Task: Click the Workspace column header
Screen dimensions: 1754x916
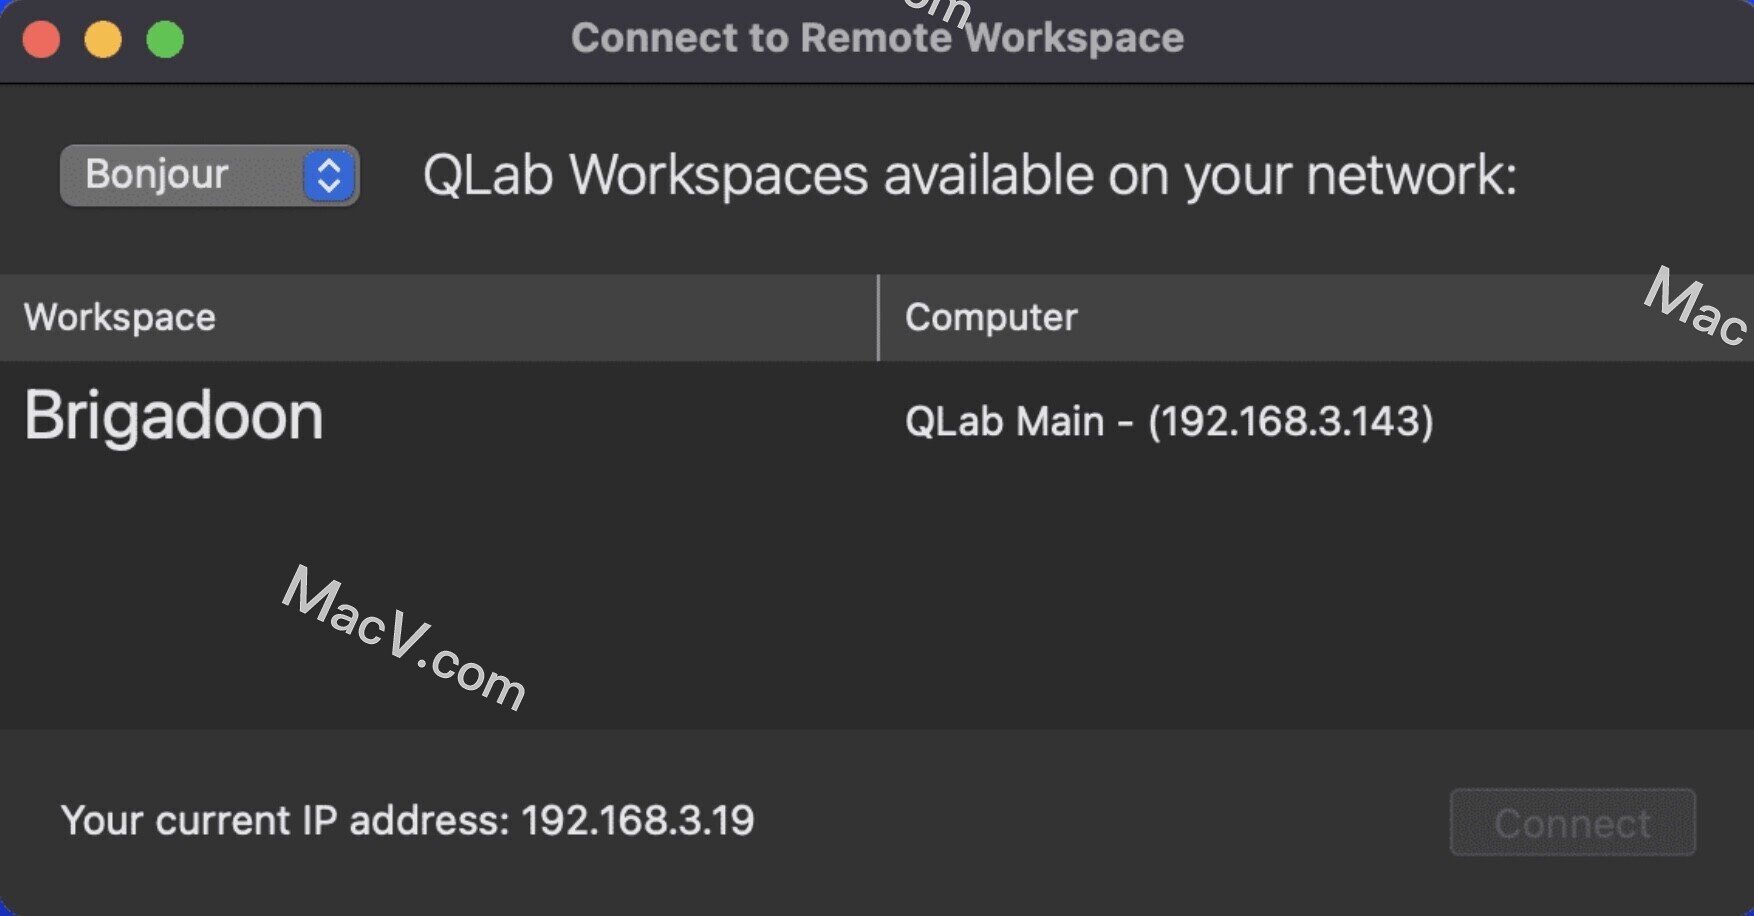Action: coord(119,317)
